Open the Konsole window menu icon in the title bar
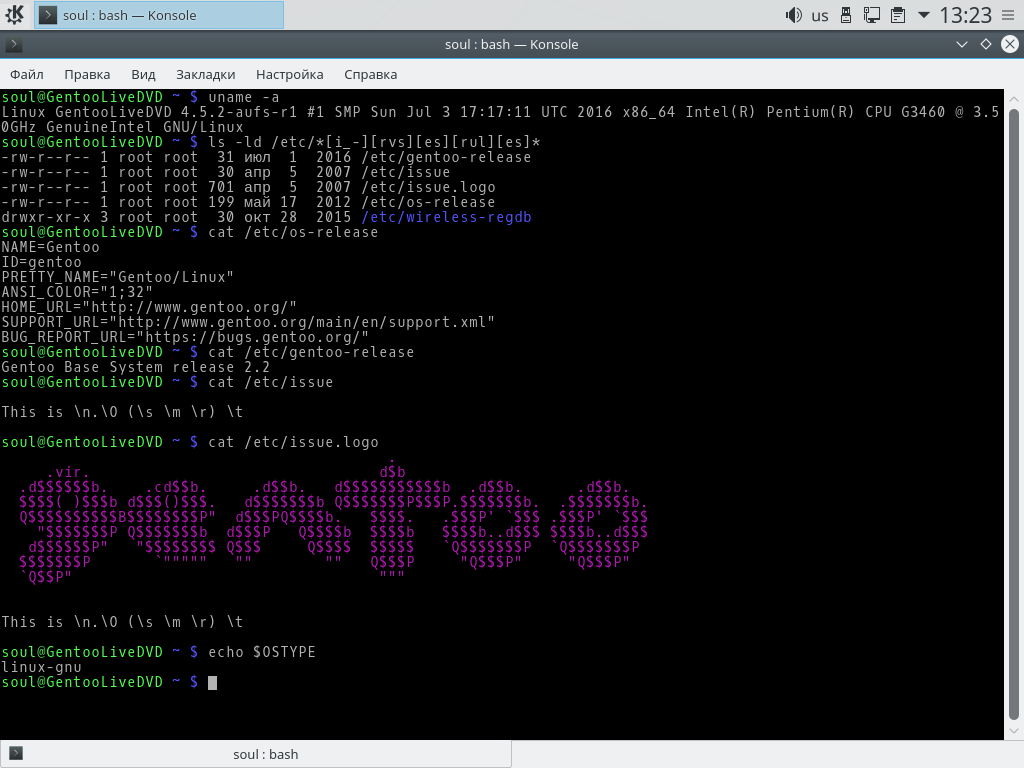 [14, 44]
